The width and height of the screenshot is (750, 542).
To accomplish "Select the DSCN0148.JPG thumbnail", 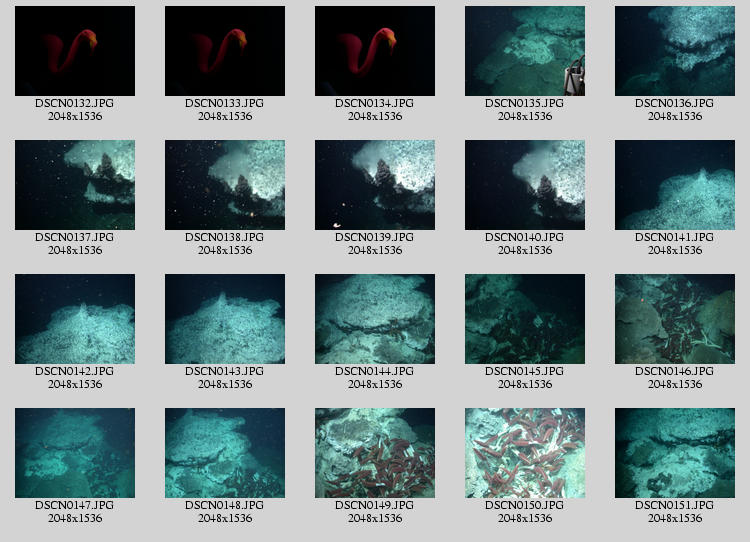I will click(224, 453).
